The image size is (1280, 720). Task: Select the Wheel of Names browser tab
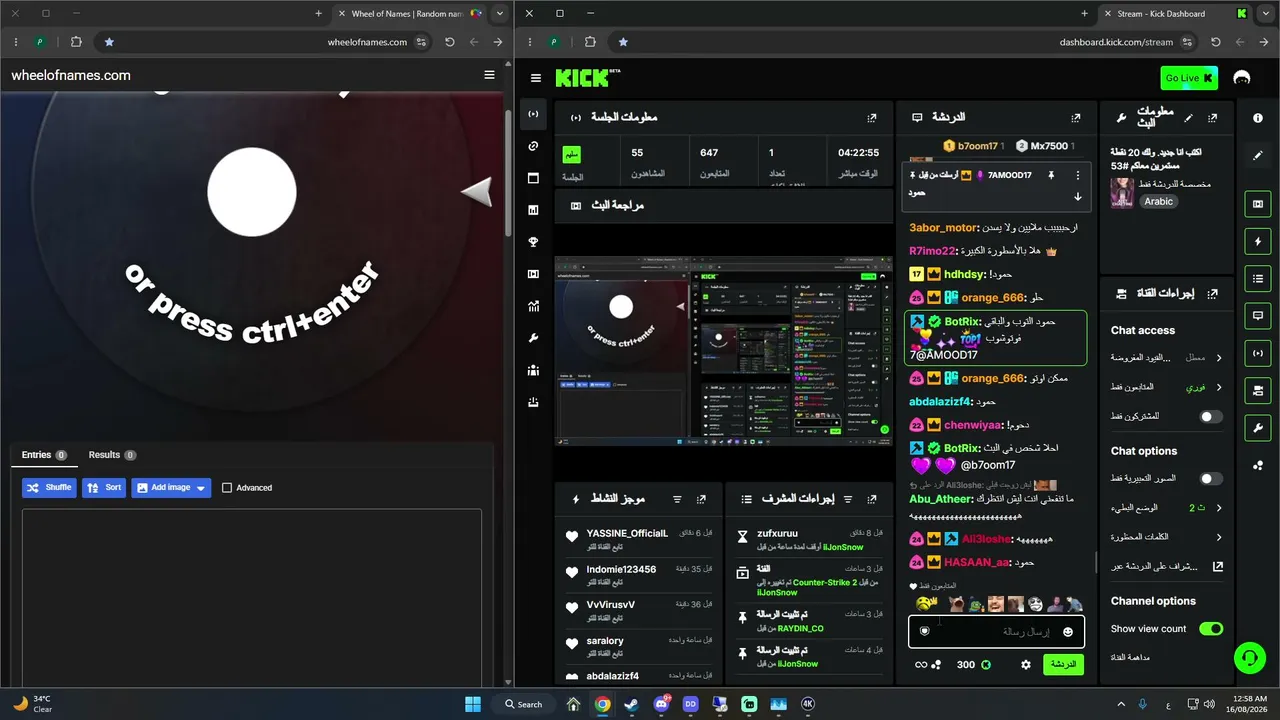(x=410, y=14)
